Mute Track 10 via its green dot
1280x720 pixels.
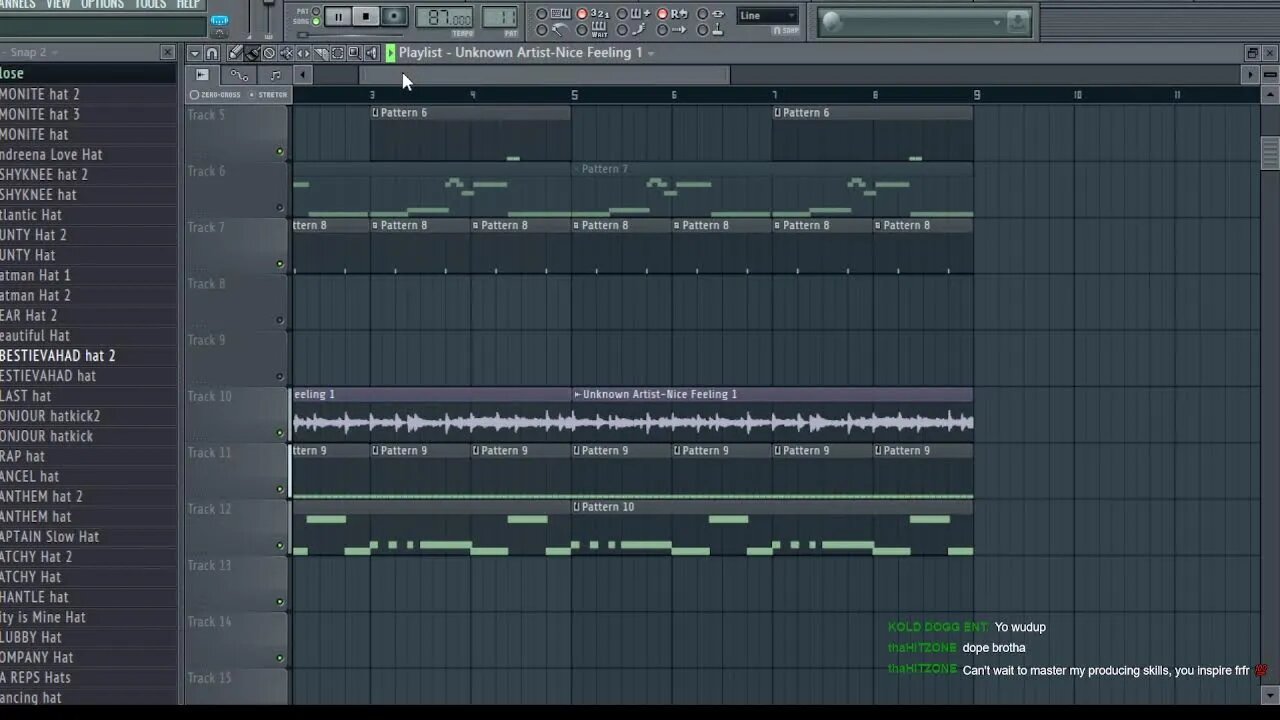point(280,433)
